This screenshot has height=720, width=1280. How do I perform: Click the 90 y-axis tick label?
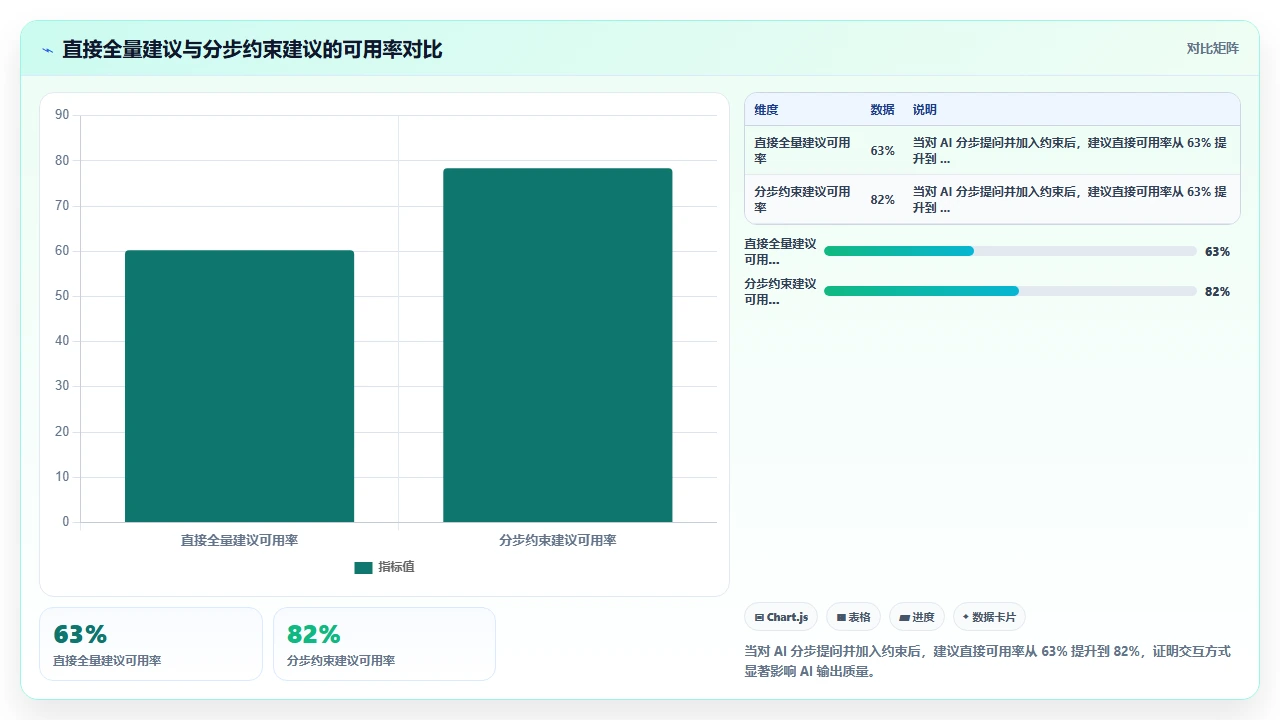point(62,115)
